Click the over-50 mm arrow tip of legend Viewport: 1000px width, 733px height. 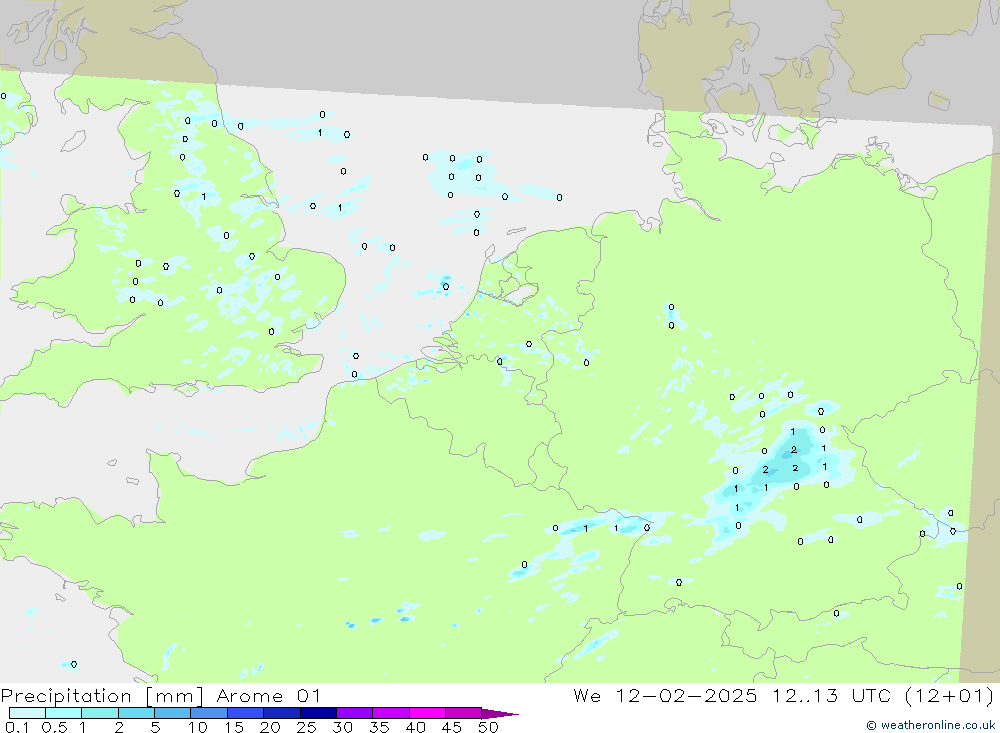pyautogui.click(x=500, y=714)
